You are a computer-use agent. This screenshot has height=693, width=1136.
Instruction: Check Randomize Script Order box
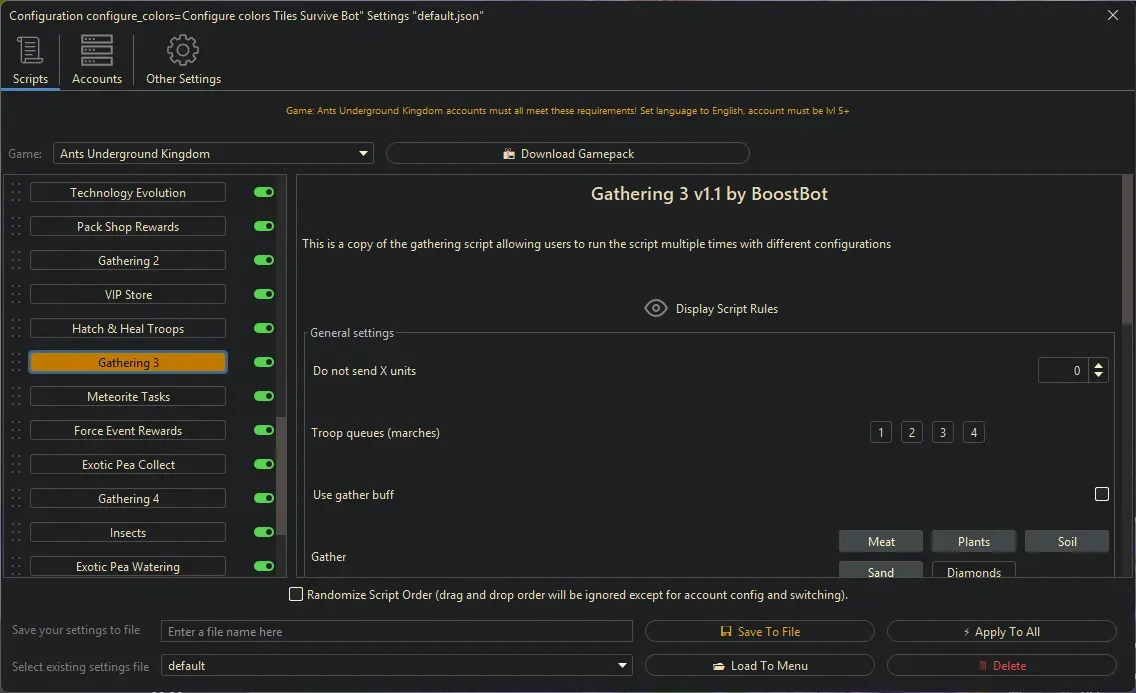tap(296, 595)
